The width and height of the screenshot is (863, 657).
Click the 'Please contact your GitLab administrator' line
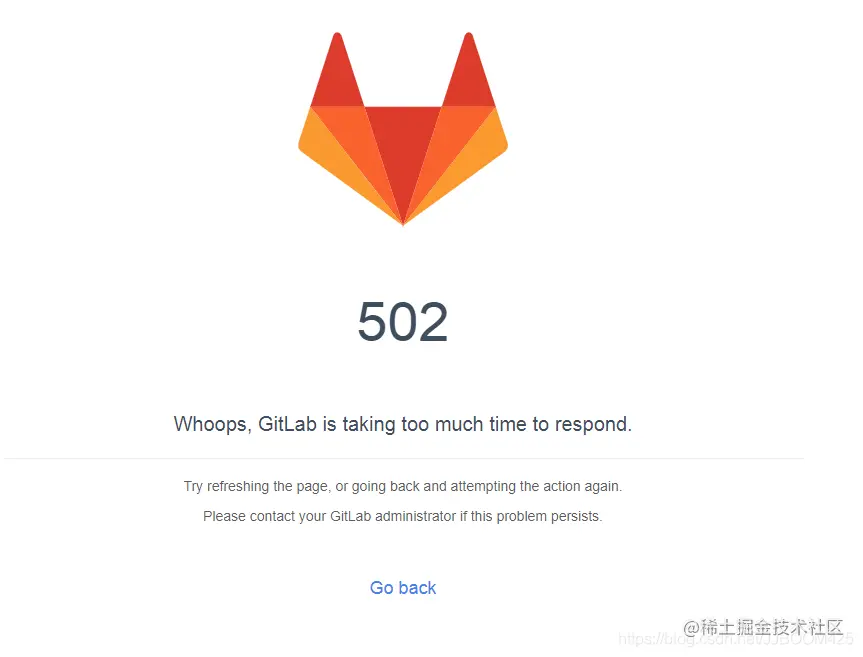pos(403,516)
